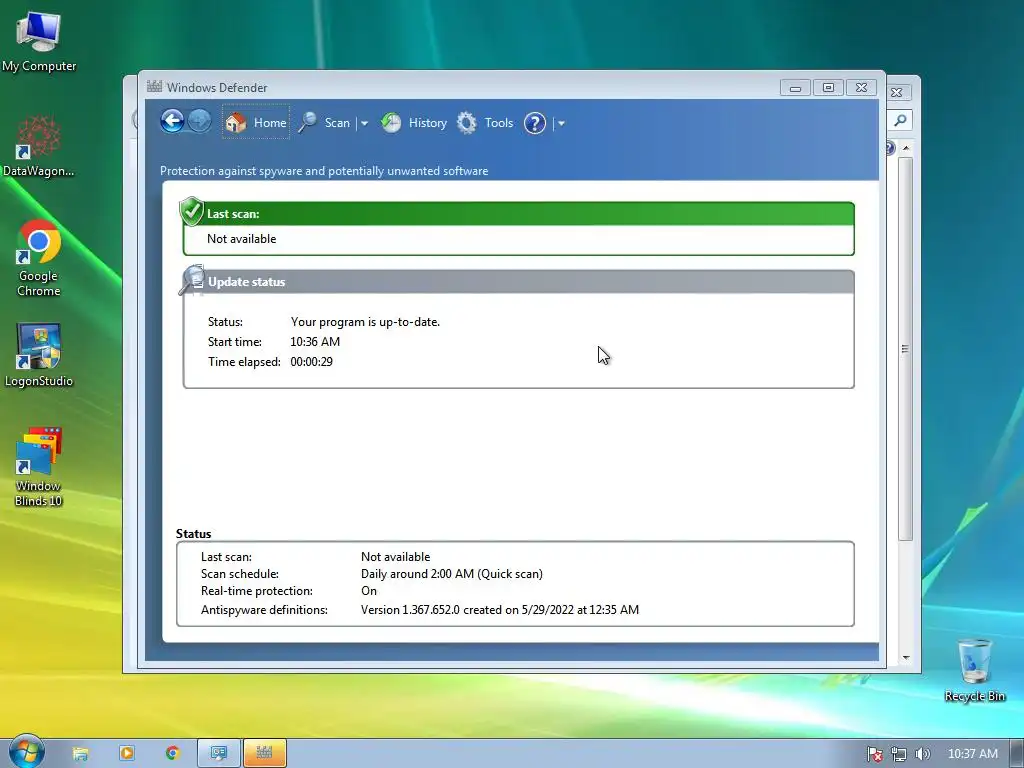Click "Not available" under the green Last scan header
1024x768 pixels.
click(242, 239)
